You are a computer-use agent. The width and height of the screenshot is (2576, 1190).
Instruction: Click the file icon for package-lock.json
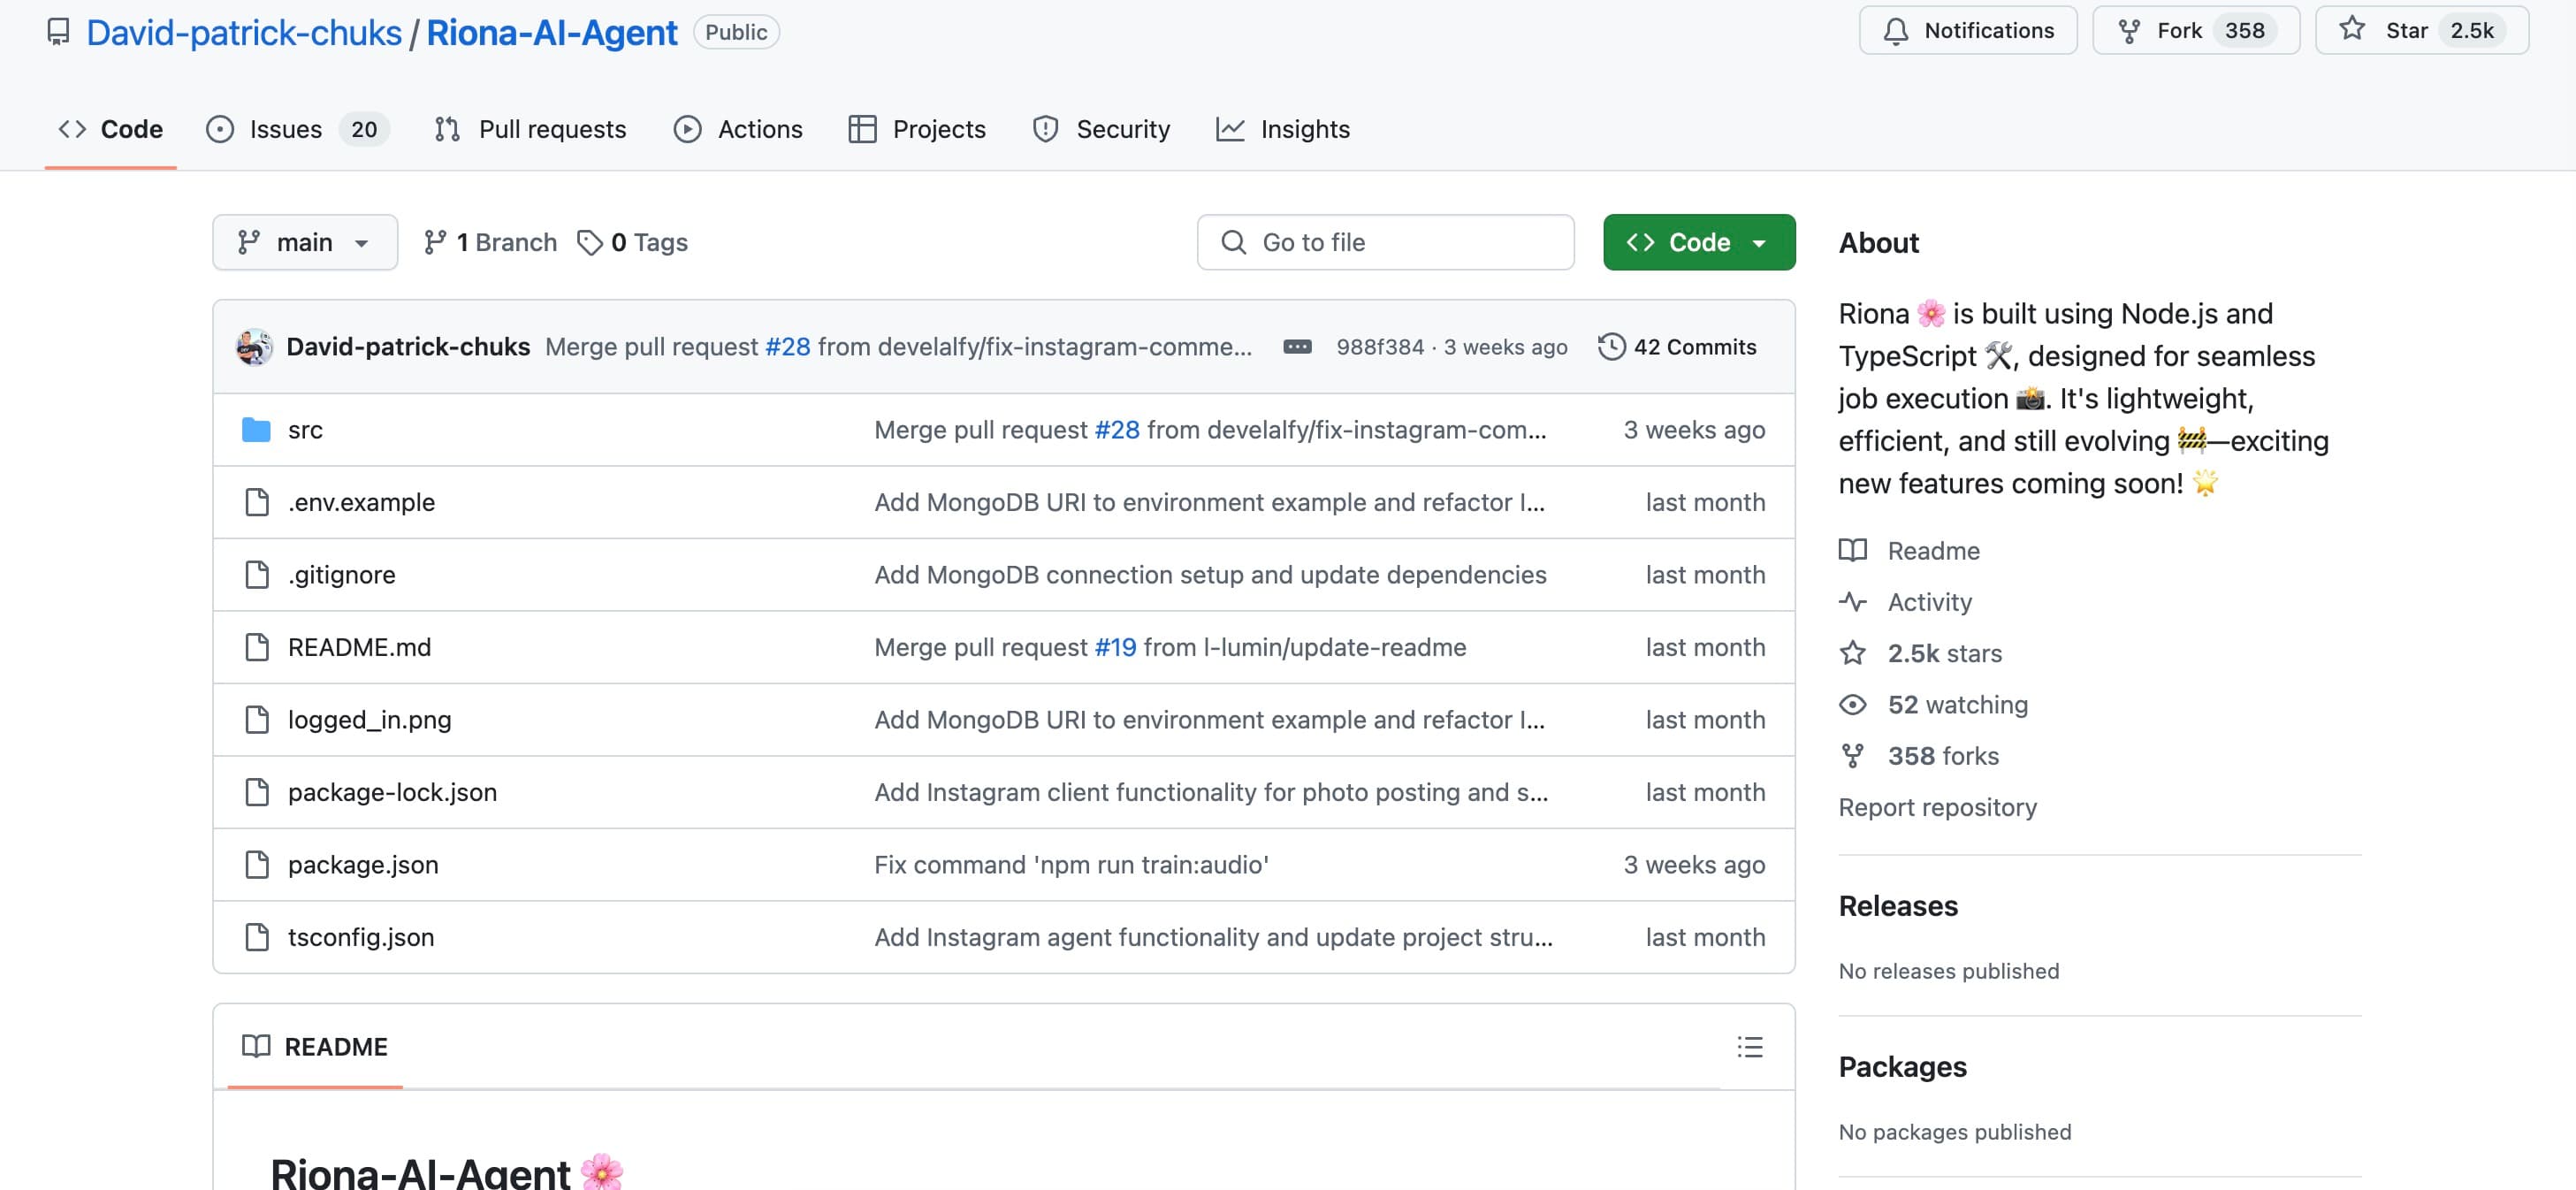[x=257, y=792]
